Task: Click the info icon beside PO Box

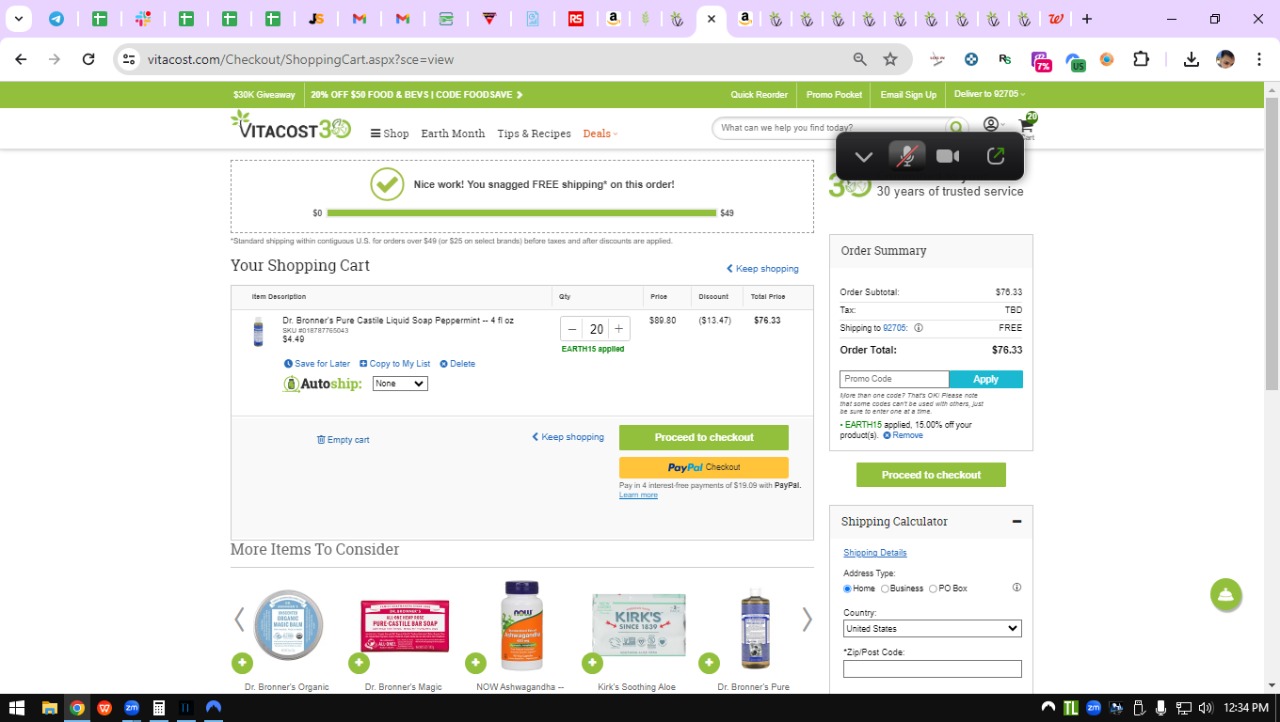Action: click(x=1017, y=588)
